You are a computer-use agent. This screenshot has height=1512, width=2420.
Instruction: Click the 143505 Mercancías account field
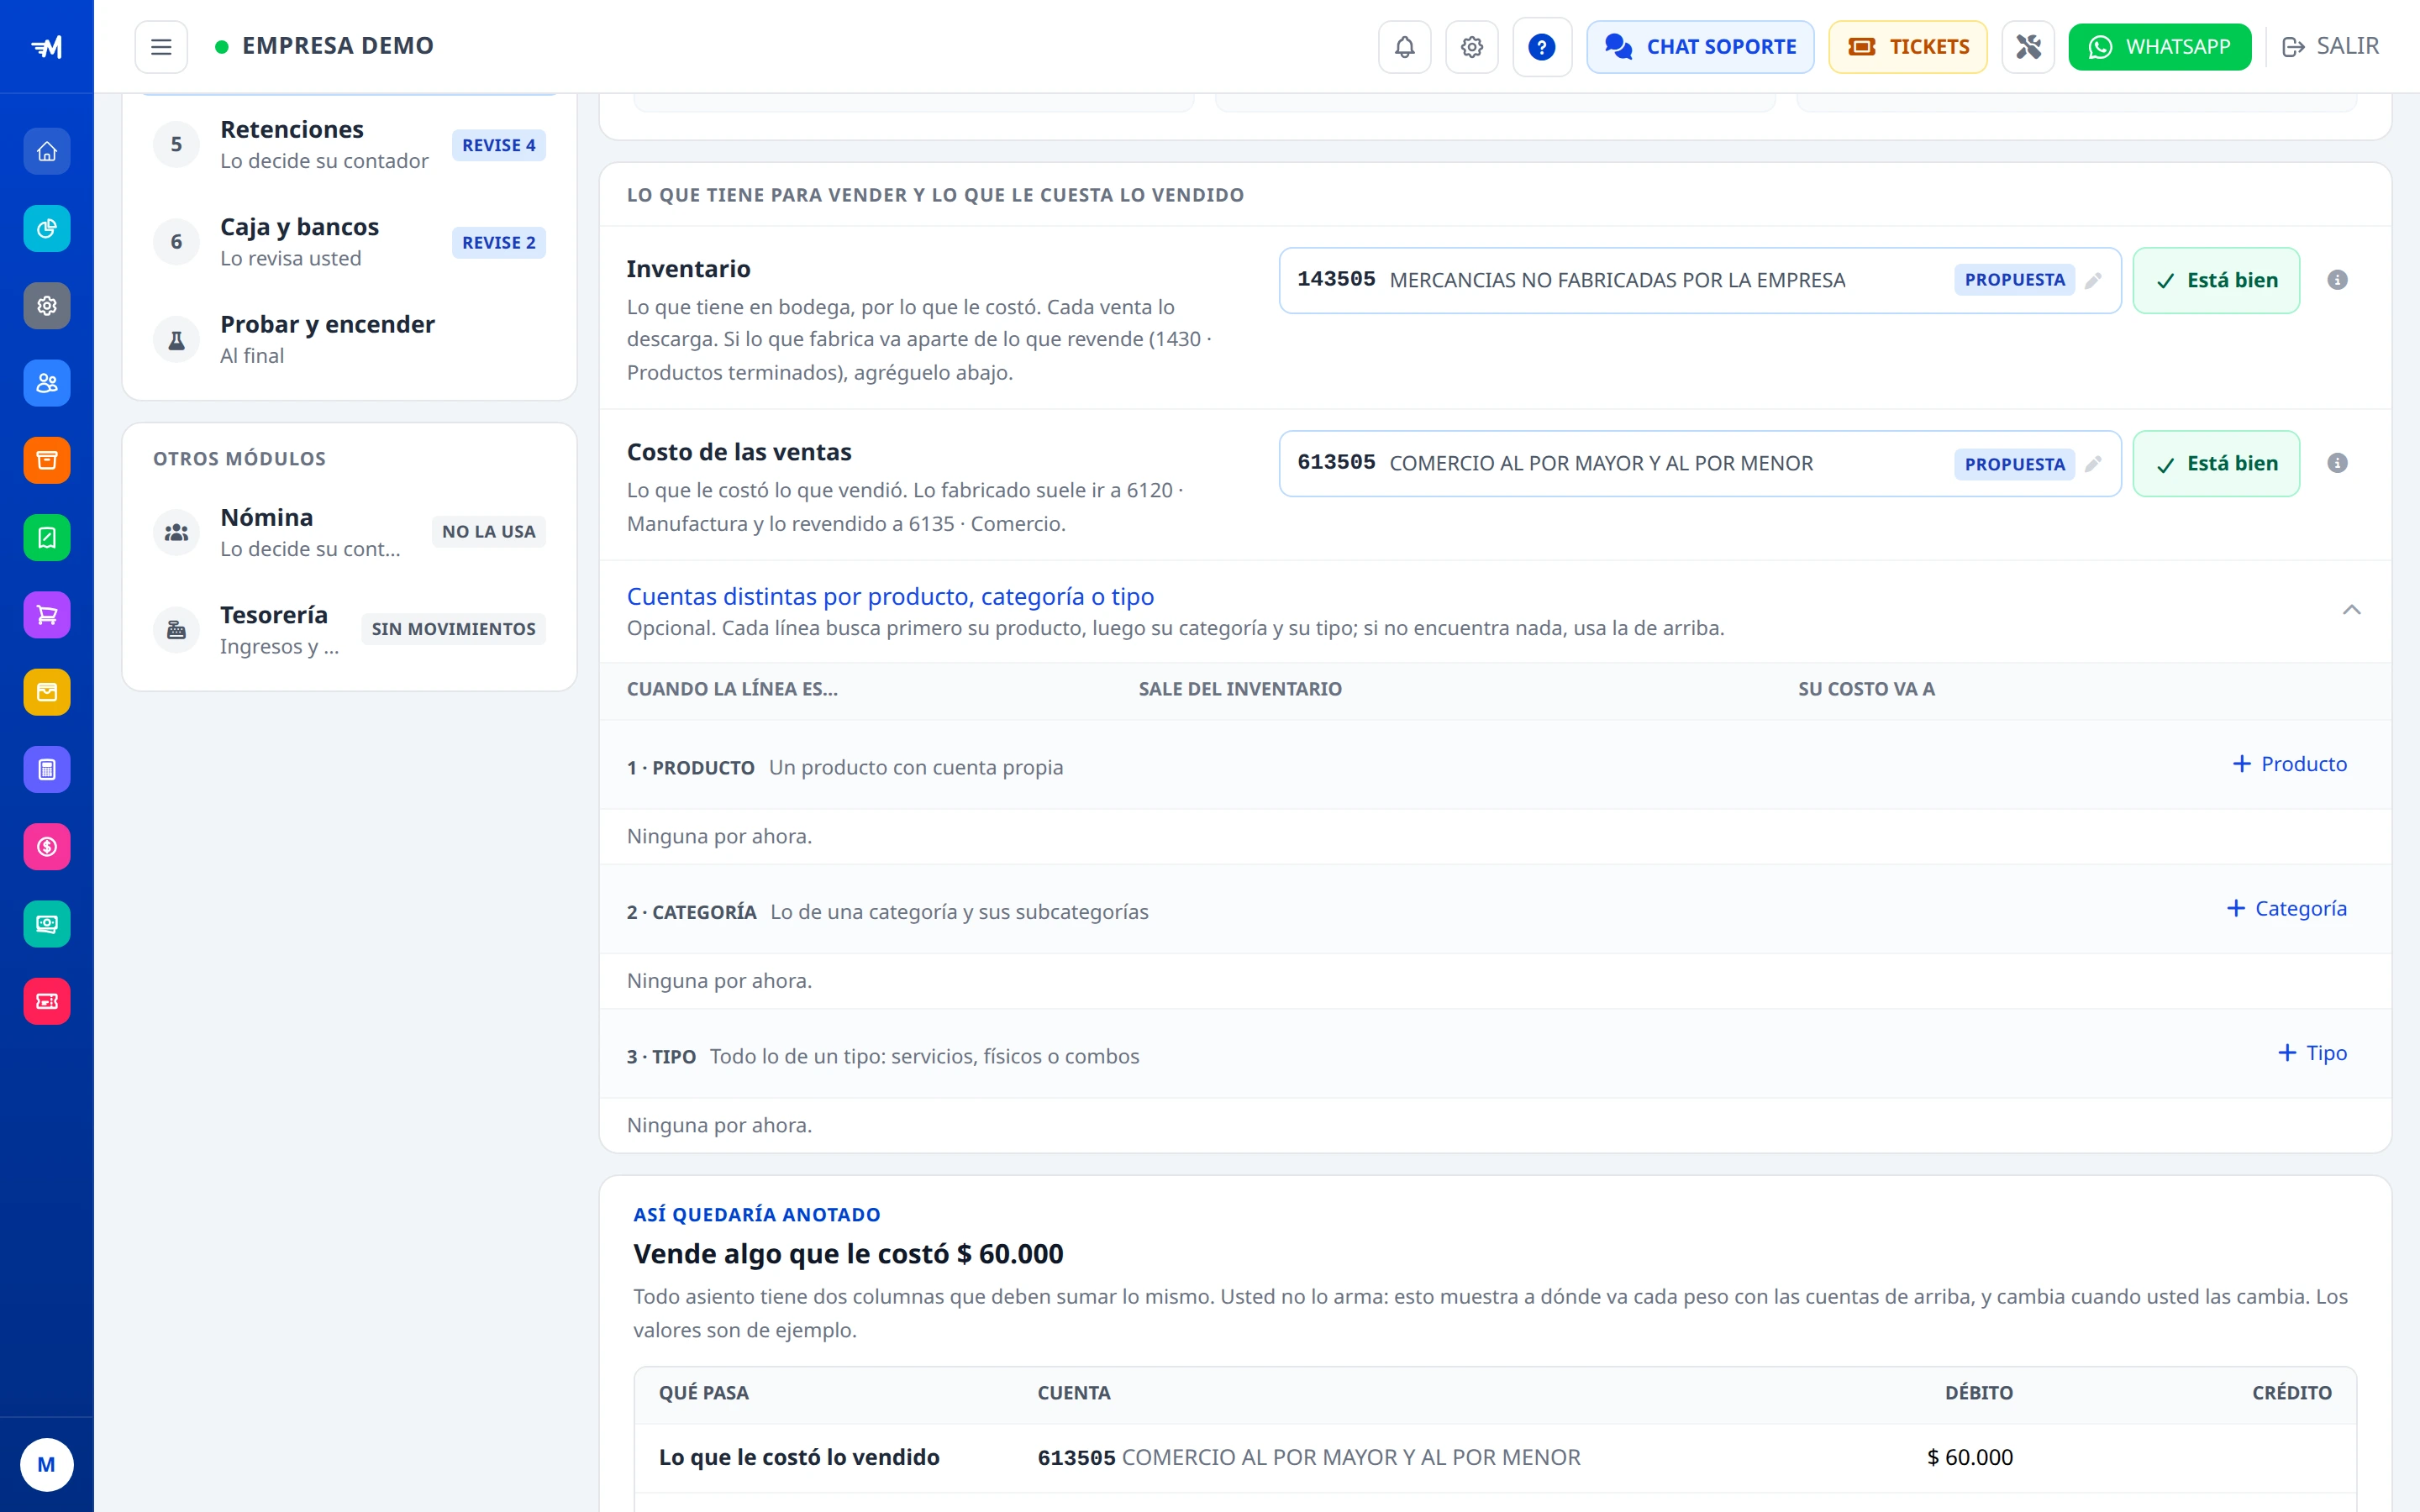[1700, 280]
